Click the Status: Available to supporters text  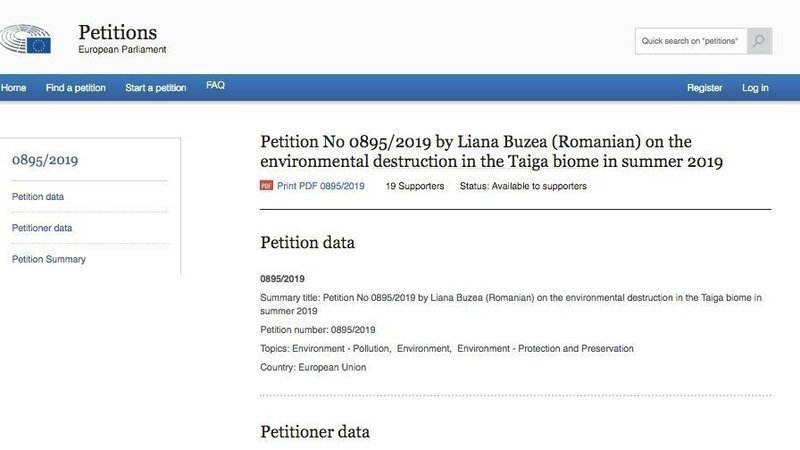[x=523, y=186]
